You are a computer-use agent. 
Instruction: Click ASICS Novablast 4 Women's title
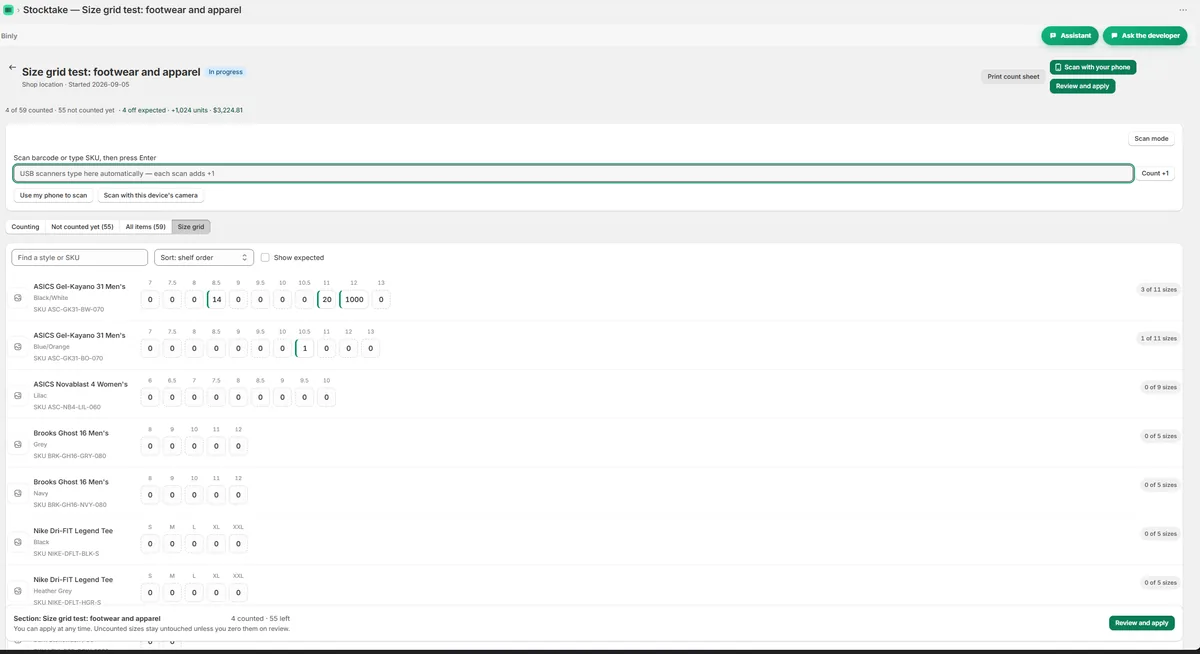tap(81, 384)
